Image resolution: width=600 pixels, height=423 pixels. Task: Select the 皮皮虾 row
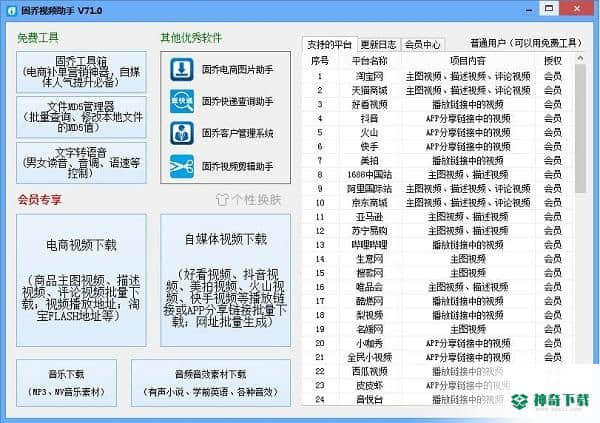click(x=438, y=385)
